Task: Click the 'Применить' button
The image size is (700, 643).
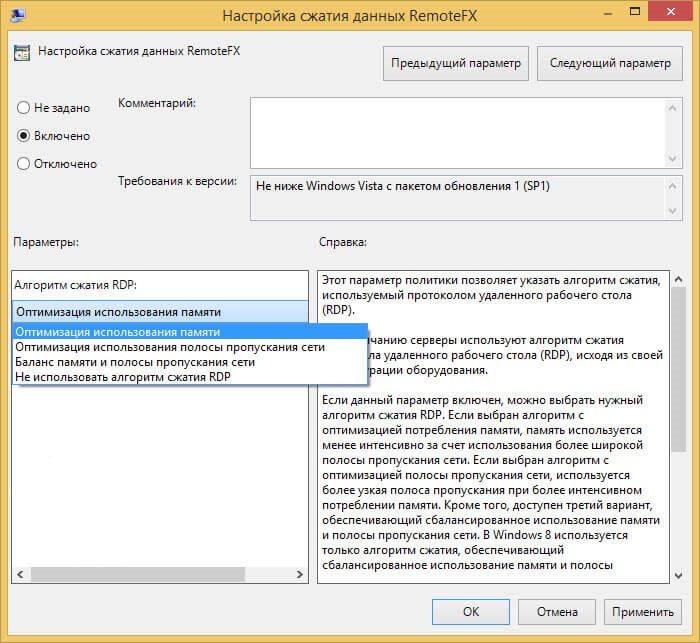Action: point(643,612)
